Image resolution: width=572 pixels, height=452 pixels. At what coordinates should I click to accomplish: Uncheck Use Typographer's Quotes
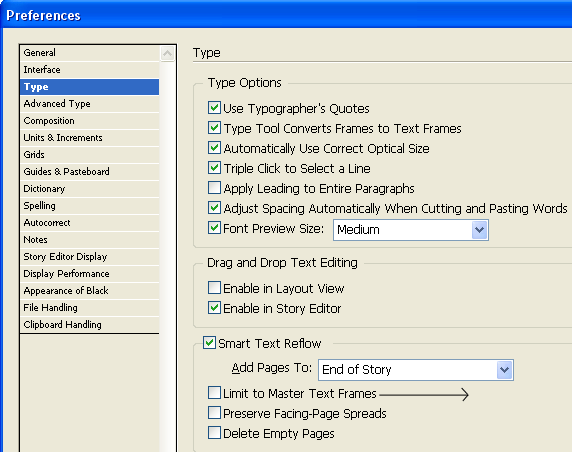click(x=214, y=108)
